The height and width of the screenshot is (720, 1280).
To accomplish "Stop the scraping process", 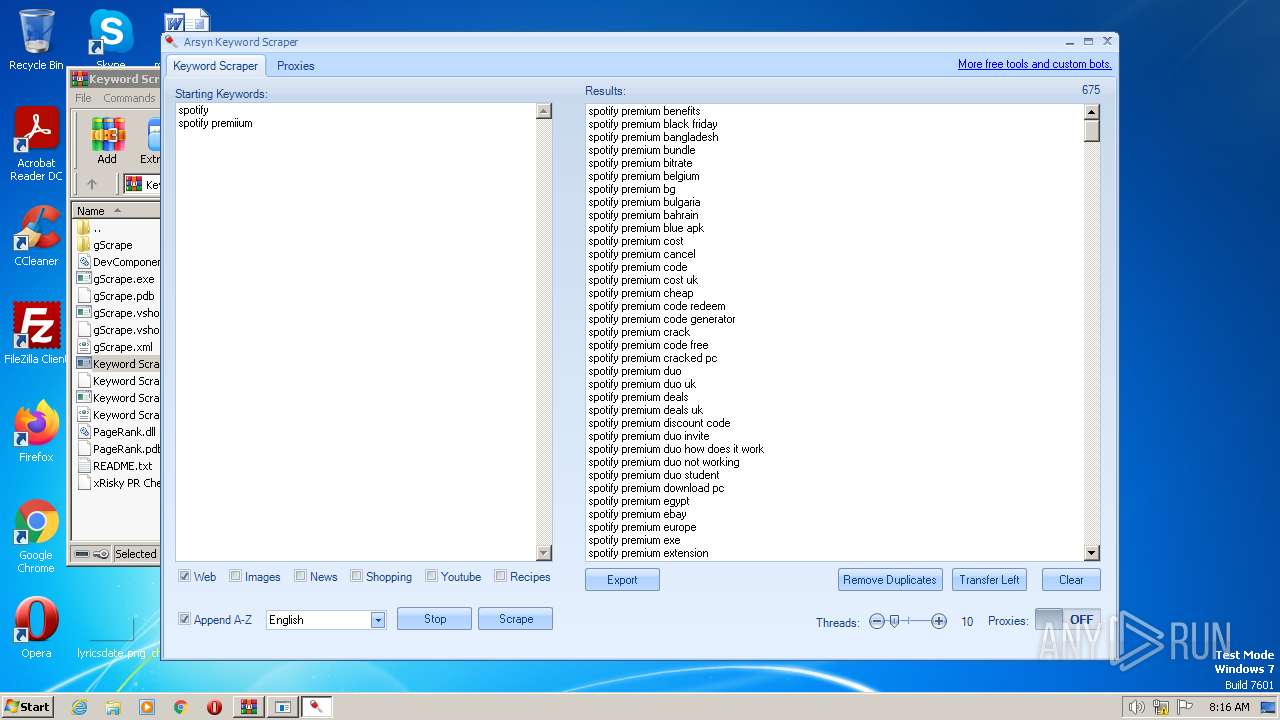I will [x=435, y=619].
